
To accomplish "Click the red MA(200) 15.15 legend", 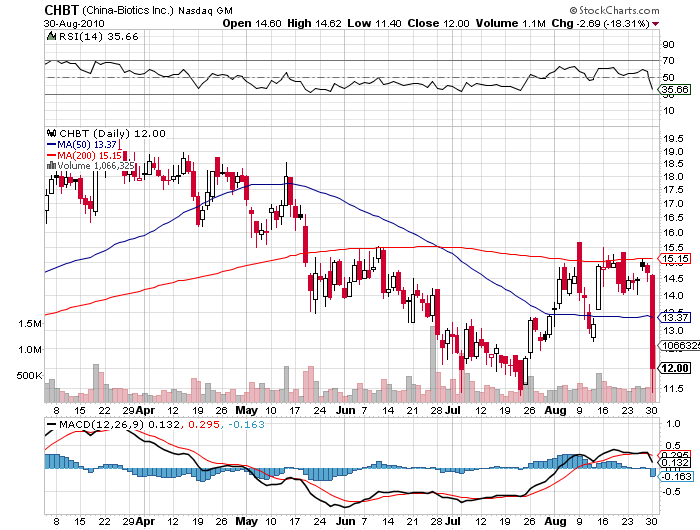I will point(84,155).
